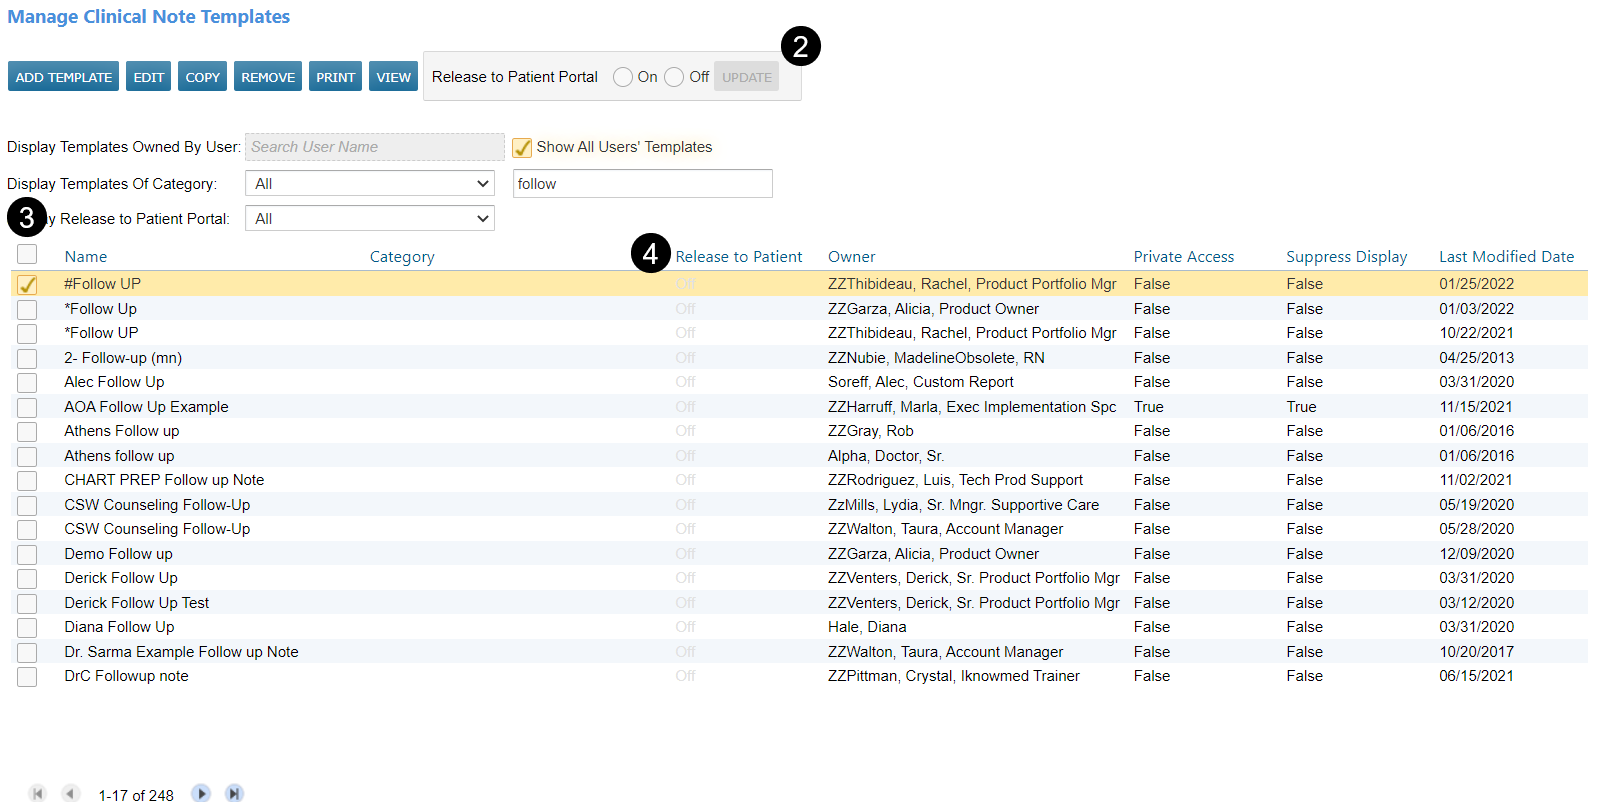Go to the previous page of templates

70,793
